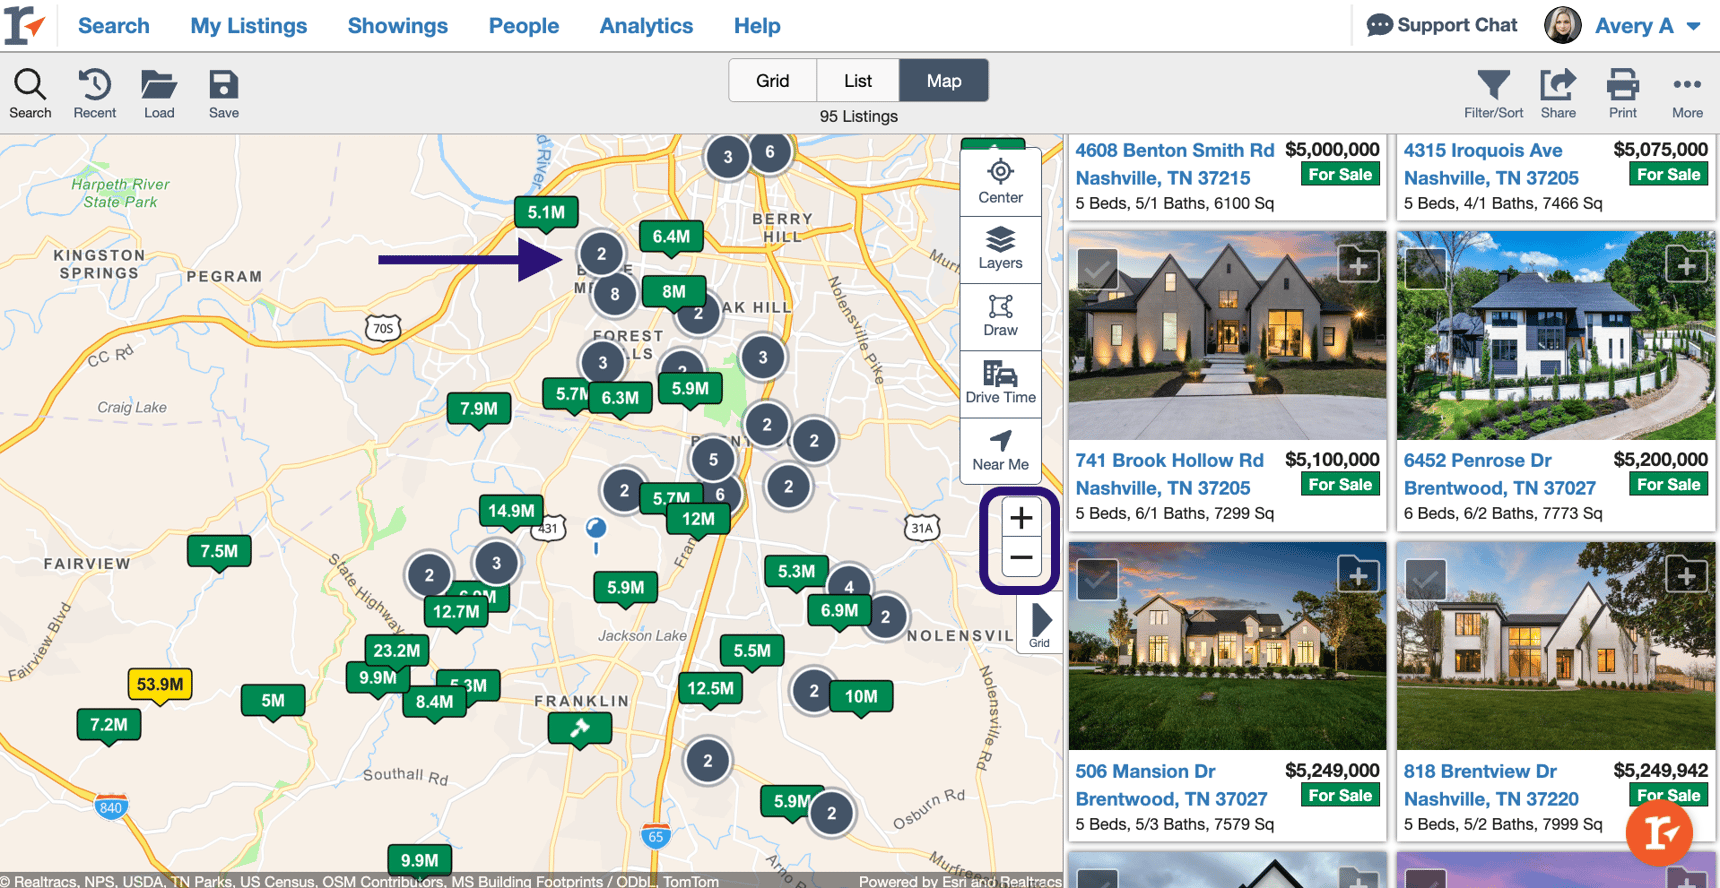Open the Analytics menu

click(x=646, y=26)
